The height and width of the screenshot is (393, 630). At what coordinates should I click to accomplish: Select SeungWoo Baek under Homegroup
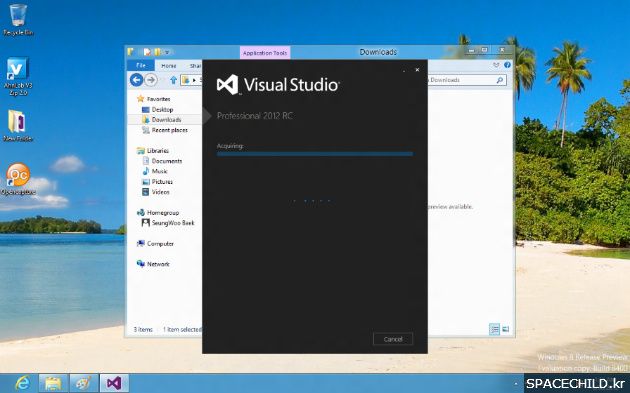point(173,223)
